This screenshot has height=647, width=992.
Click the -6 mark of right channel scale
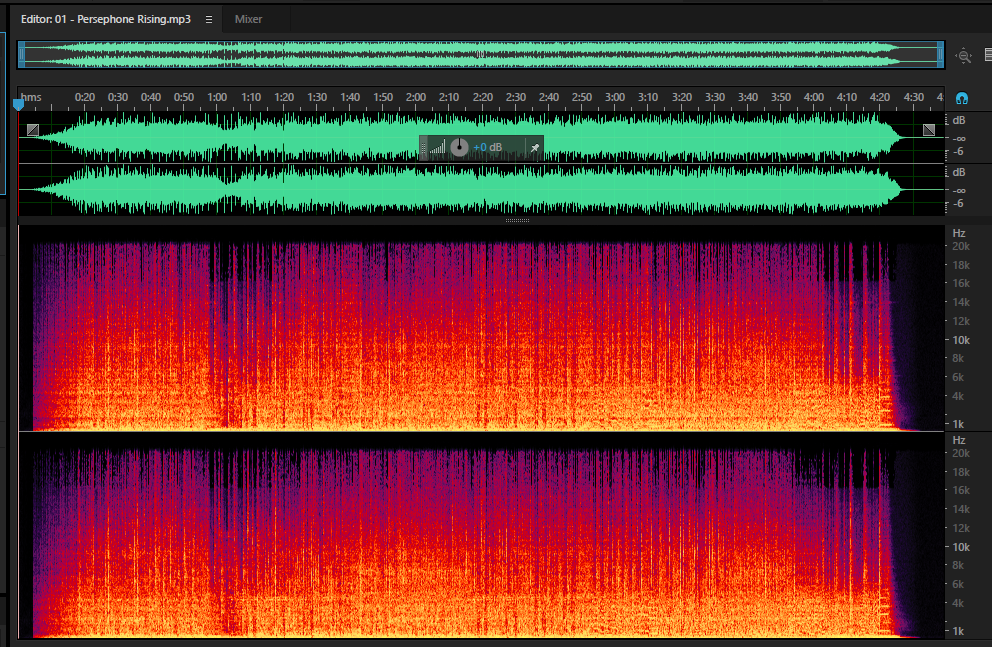[958, 203]
